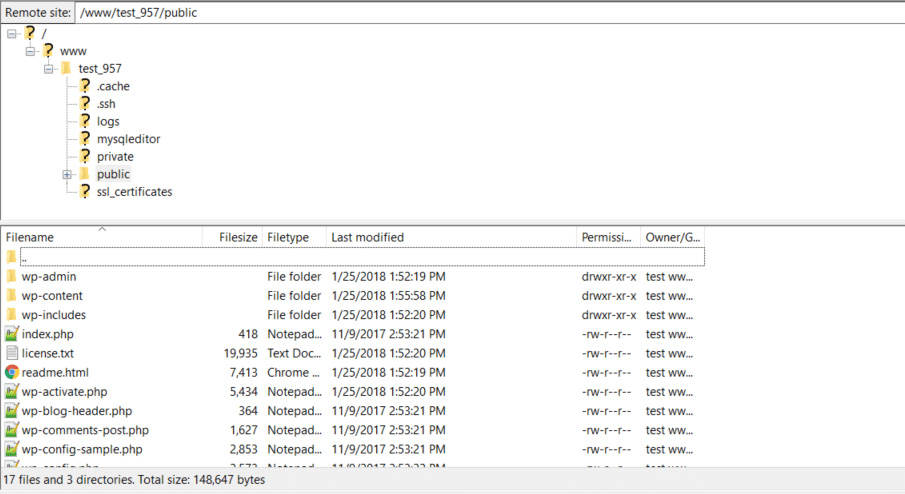Click the text document icon for license.txt
The height and width of the screenshot is (494, 905).
pos(12,353)
